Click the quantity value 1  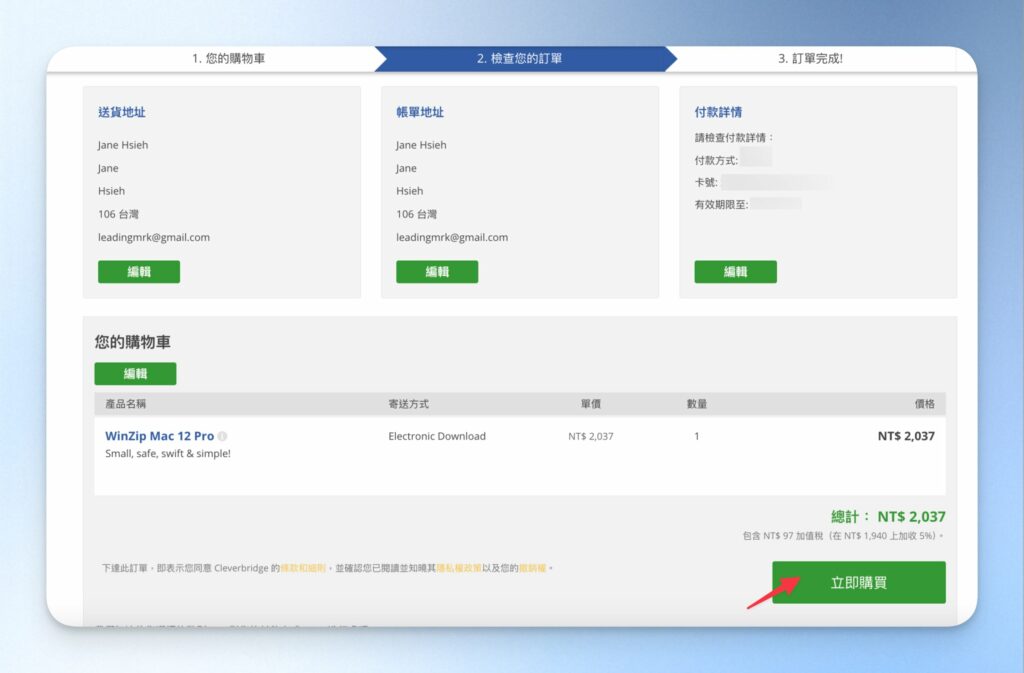tap(697, 436)
